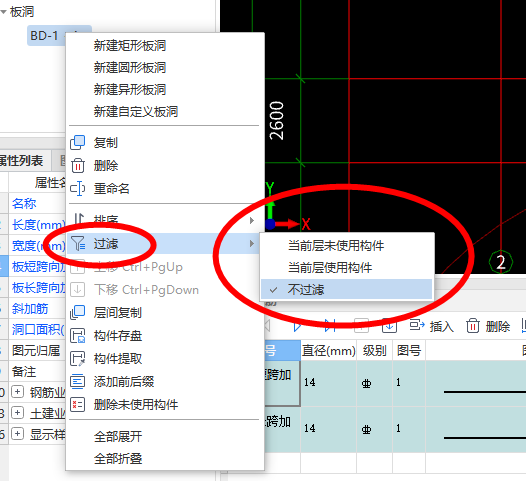Switch to the 属性列表 tab
Viewport: 526px width, 481px height.
[22, 161]
